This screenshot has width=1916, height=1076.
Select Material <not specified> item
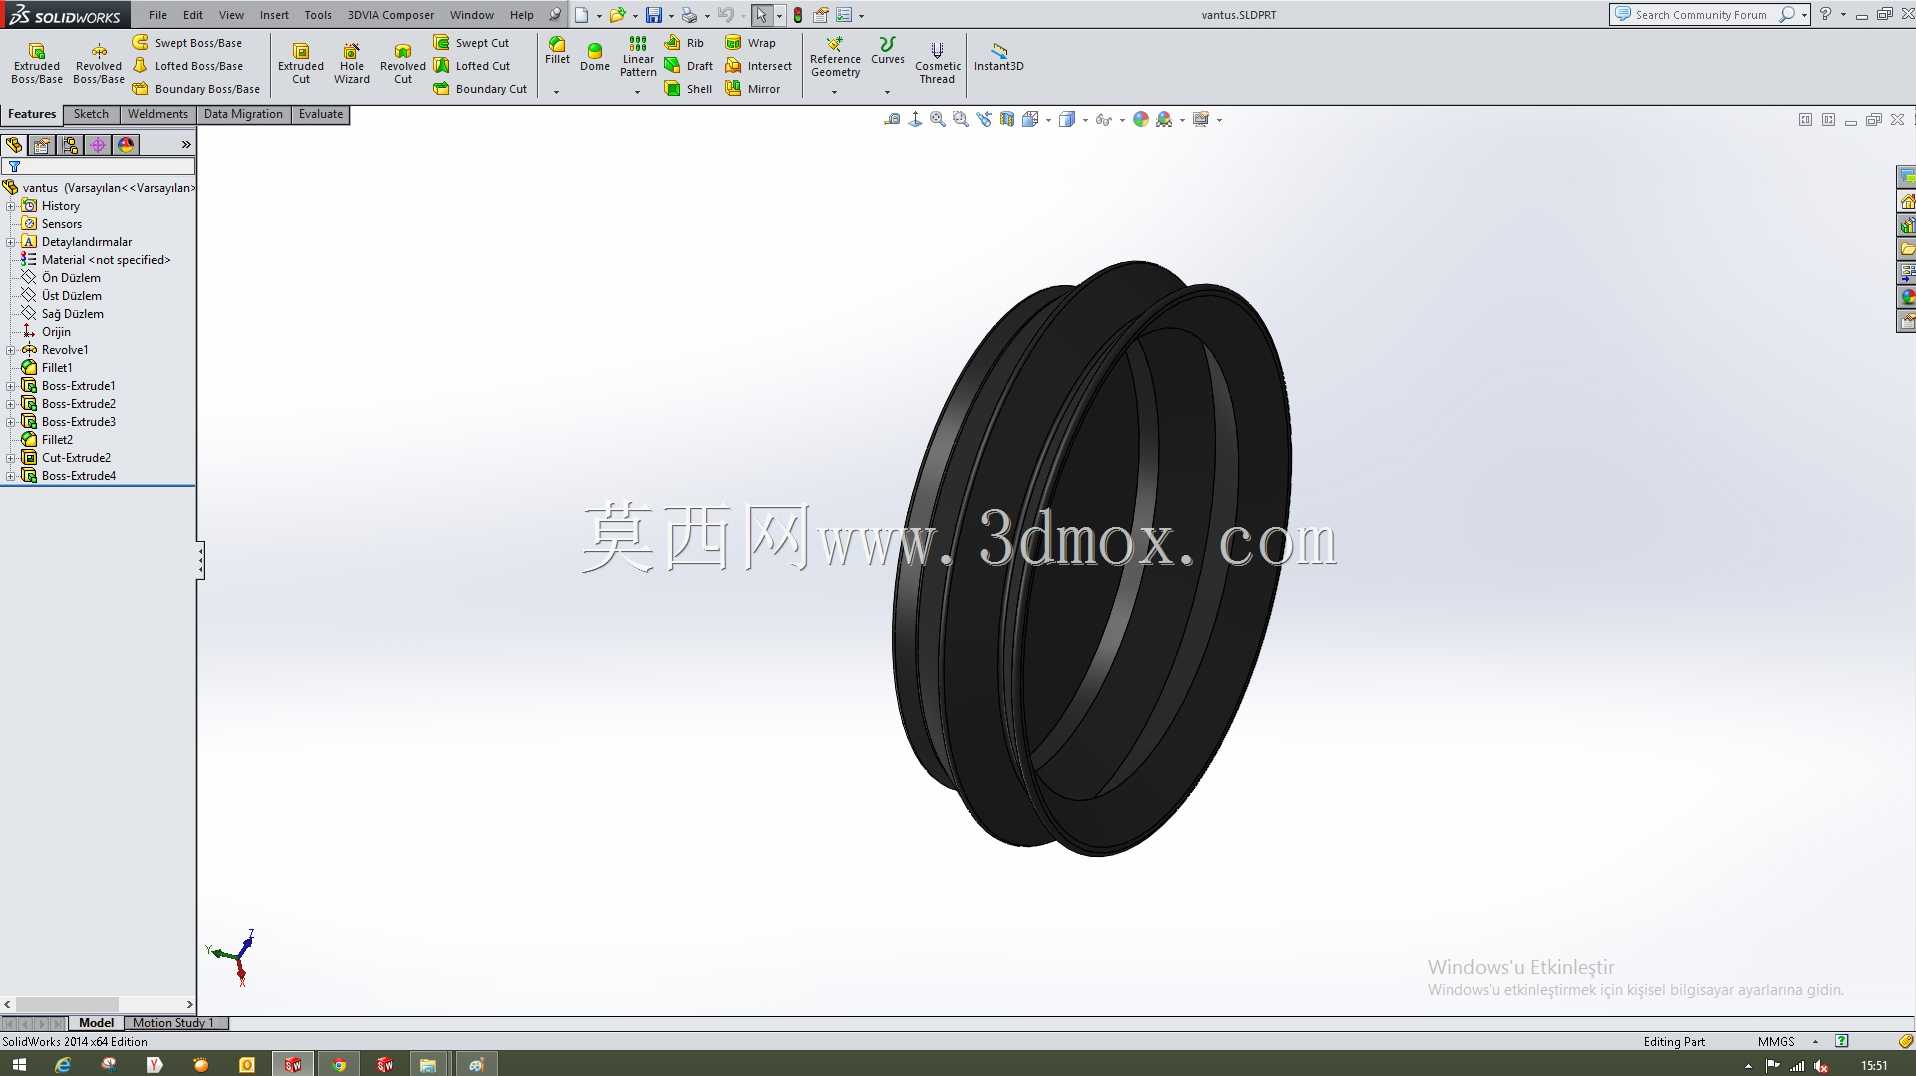pyautogui.click(x=96, y=260)
